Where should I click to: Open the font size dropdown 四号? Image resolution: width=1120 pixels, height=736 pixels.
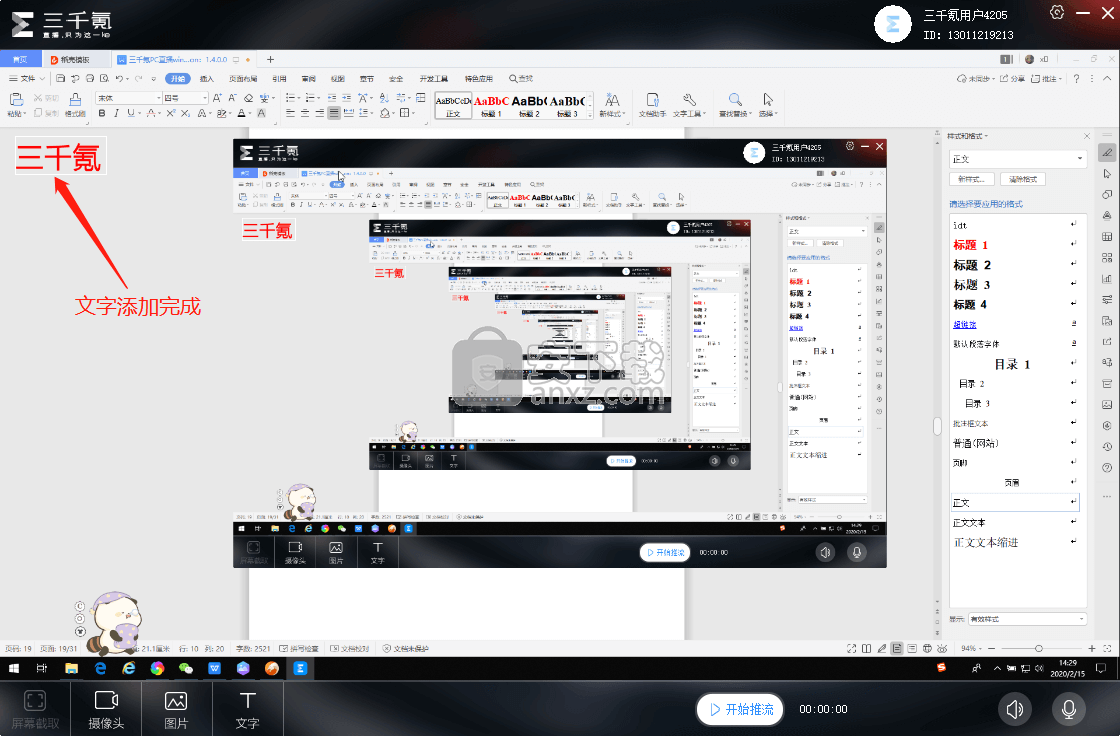(185, 98)
